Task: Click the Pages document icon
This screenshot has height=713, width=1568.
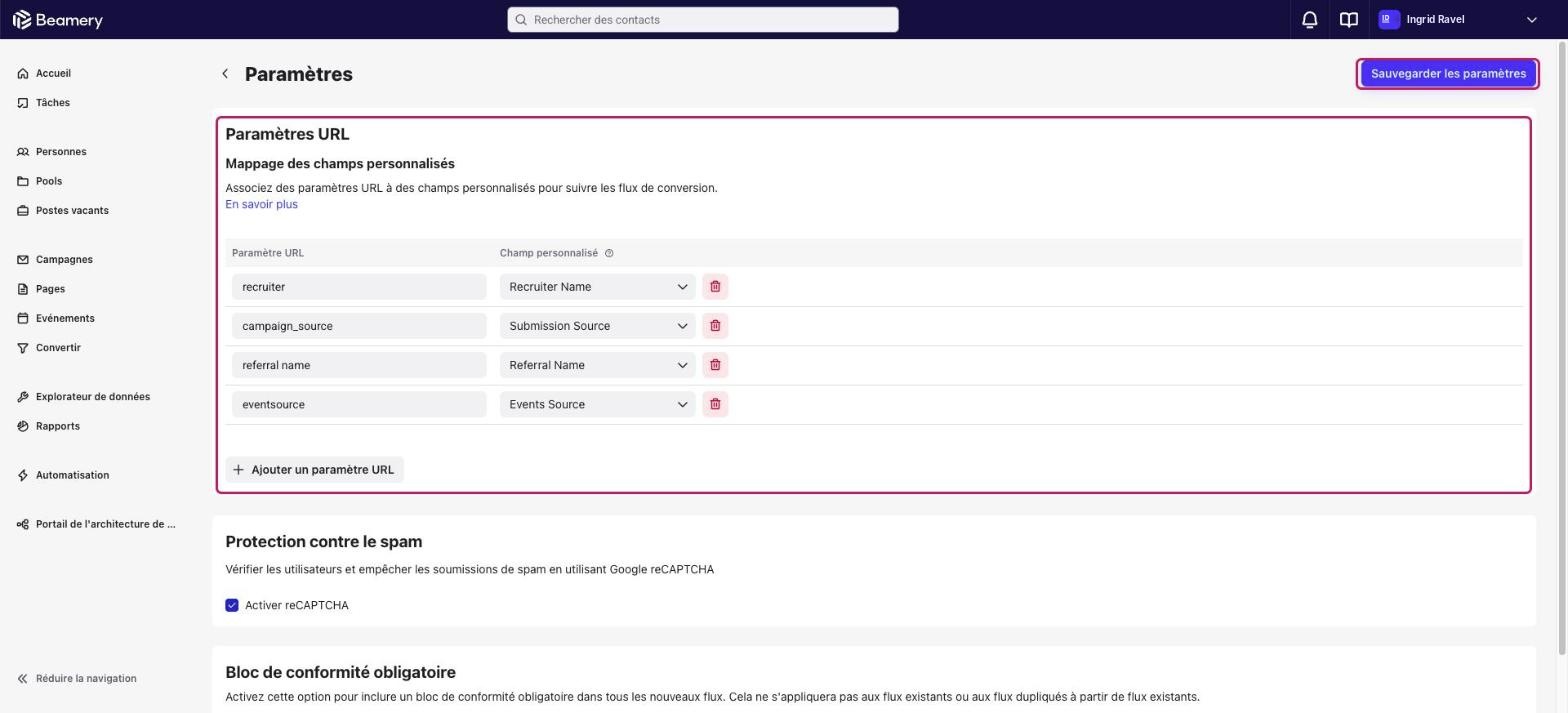Action: (x=23, y=289)
